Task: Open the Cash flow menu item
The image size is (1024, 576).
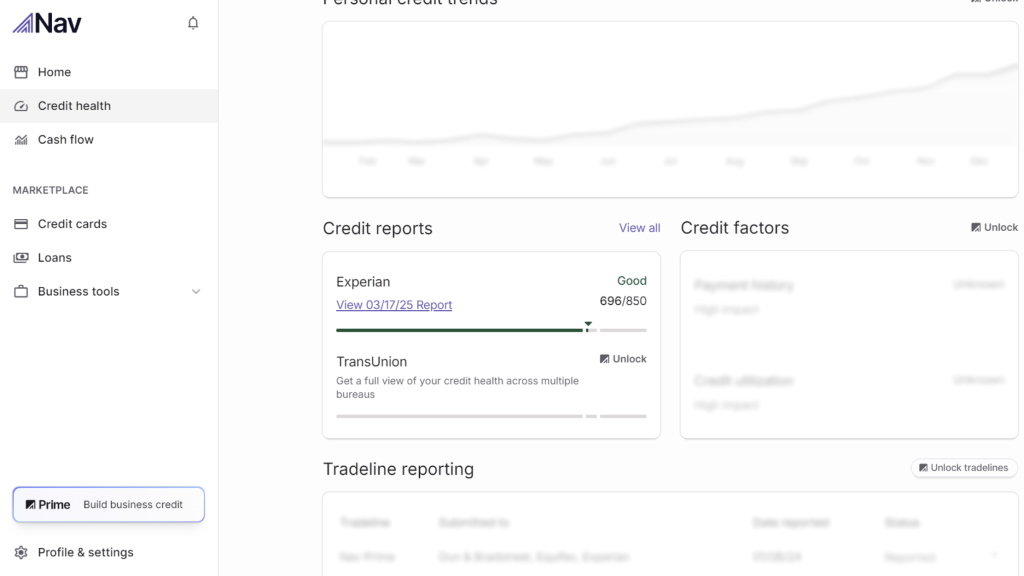Action: [66, 140]
